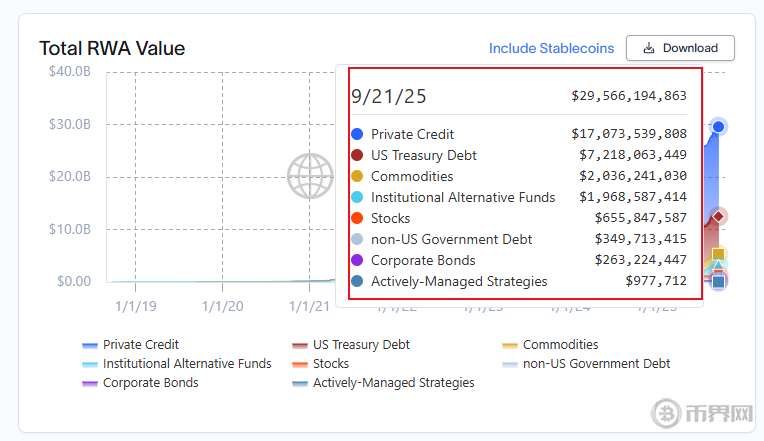Screen dimensions: 764x441
Task: Click the download arrow icon
Action: pos(649,48)
